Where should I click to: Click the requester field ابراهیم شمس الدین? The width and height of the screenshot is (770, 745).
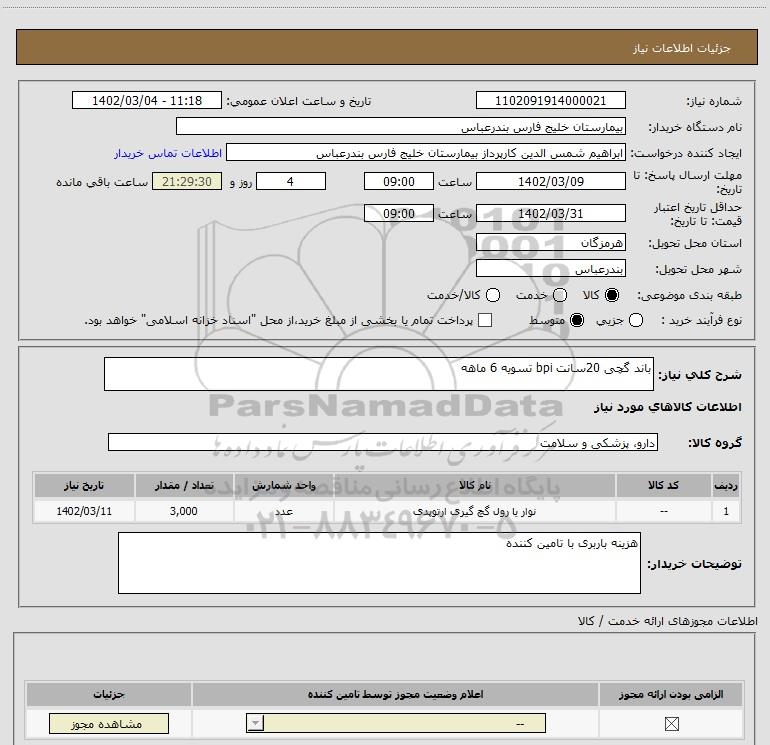pos(425,153)
